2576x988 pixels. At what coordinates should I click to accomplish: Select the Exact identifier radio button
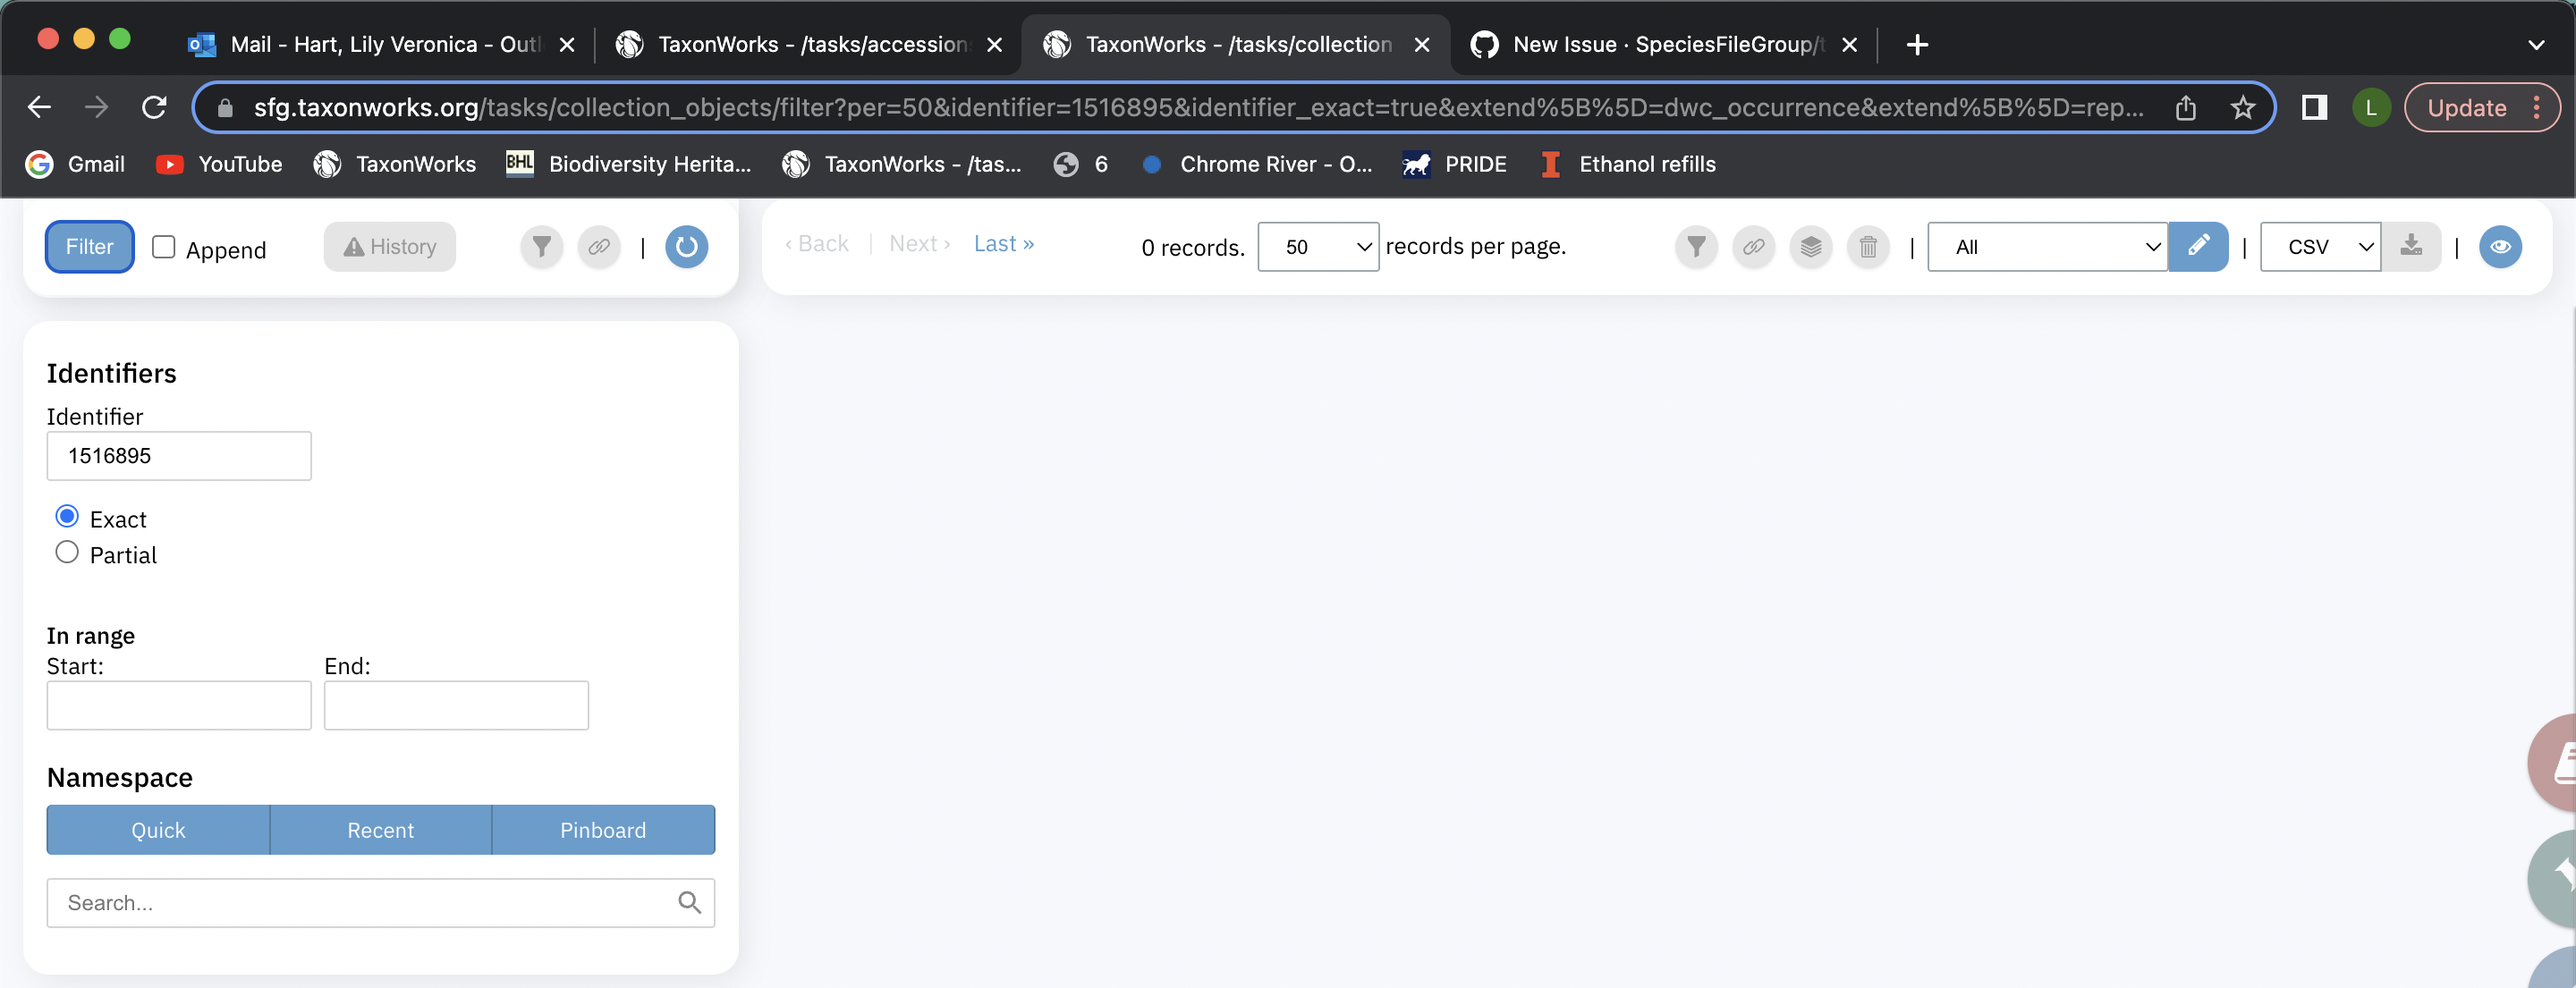(x=67, y=515)
